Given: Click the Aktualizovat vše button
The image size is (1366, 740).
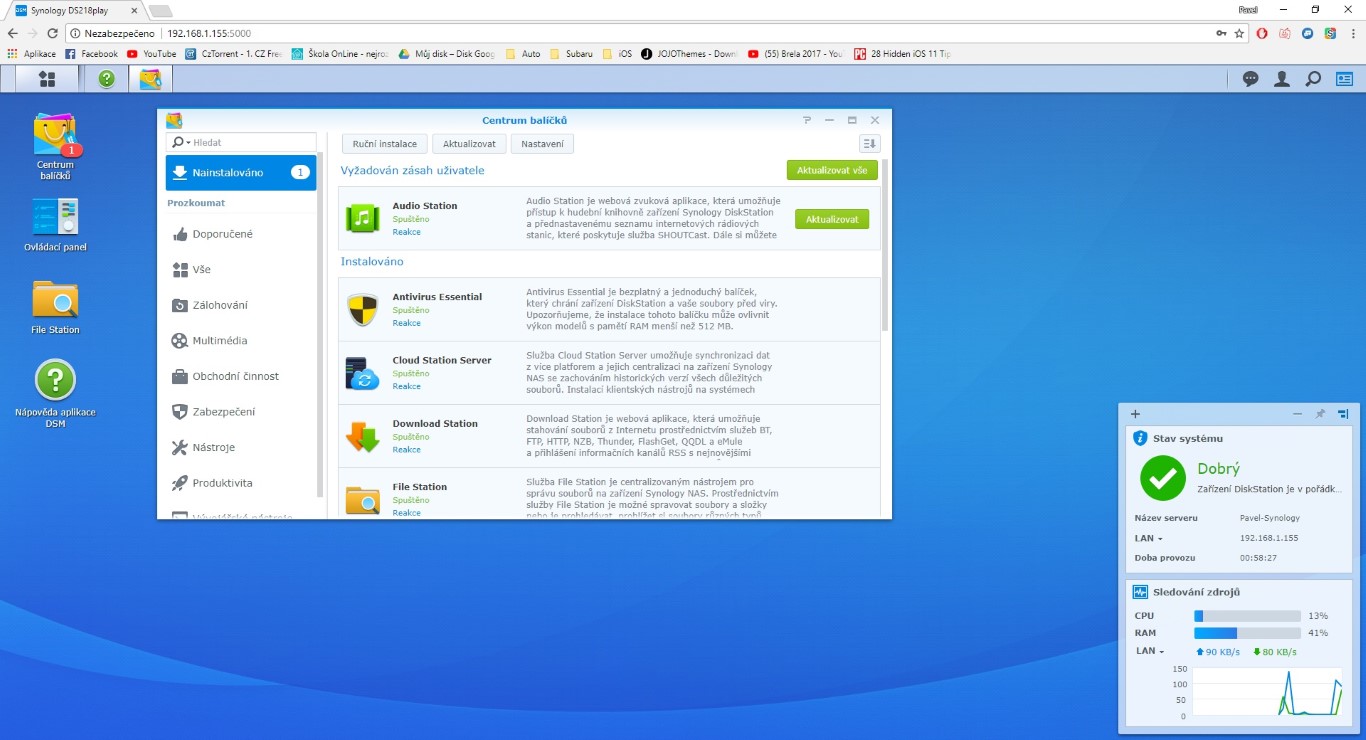Looking at the screenshot, I should 831,170.
